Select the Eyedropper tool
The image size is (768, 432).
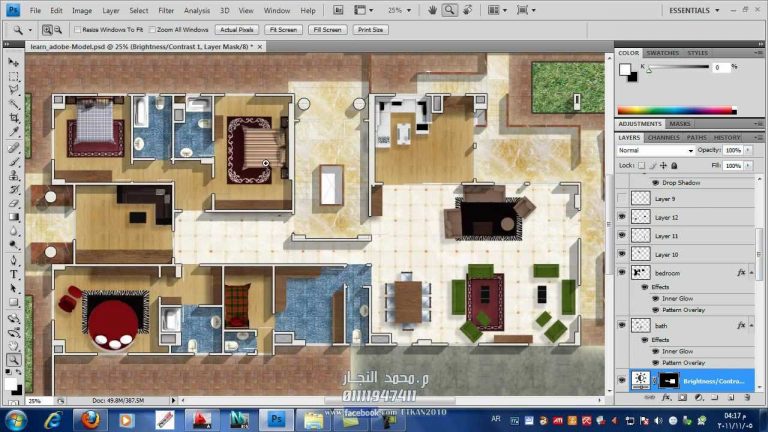tap(14, 132)
